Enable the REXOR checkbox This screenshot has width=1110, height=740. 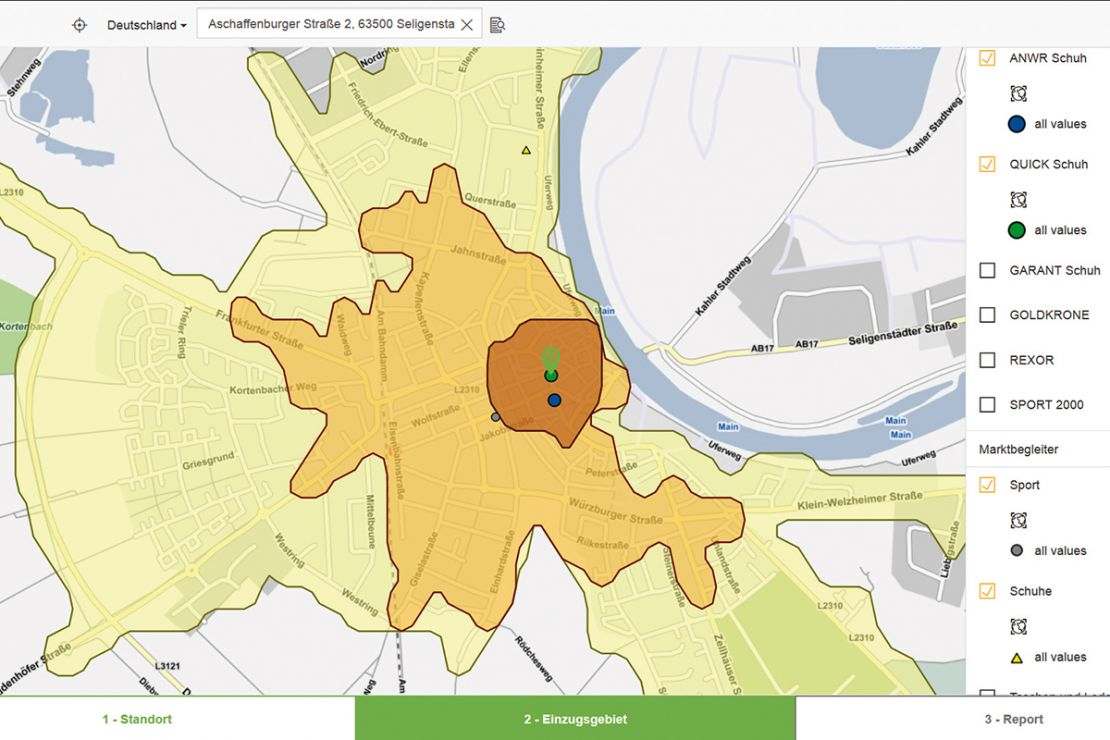(987, 360)
